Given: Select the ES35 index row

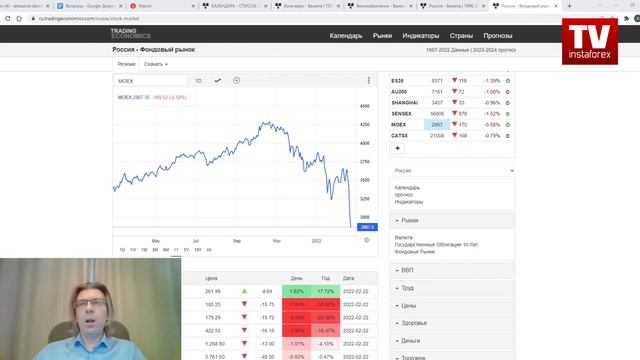Looking at the screenshot, I should [452, 81].
